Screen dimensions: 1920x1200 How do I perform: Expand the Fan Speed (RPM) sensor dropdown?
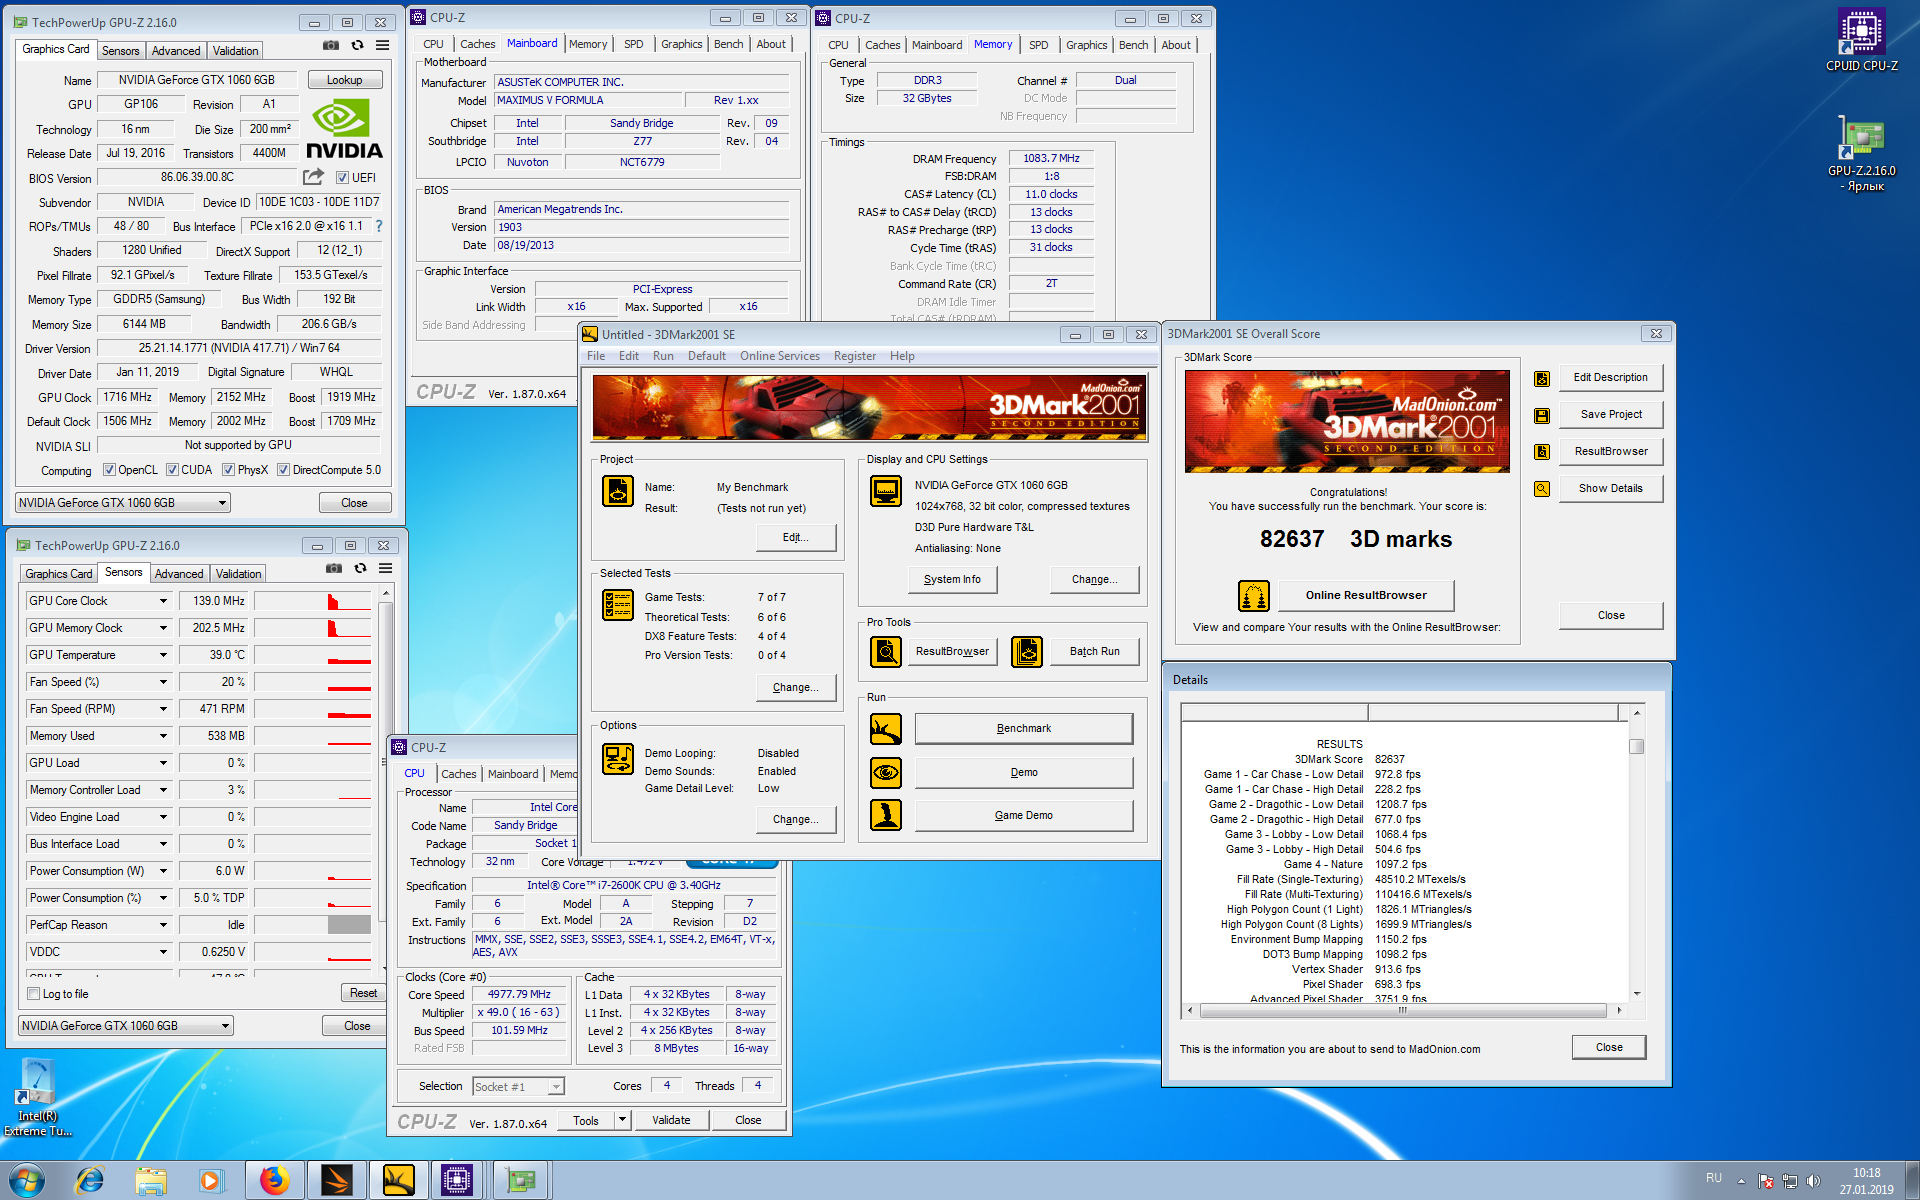pyautogui.click(x=163, y=709)
